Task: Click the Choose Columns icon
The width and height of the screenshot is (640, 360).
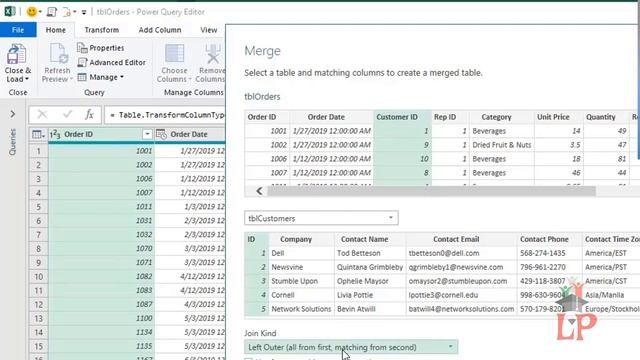Action: point(174,54)
